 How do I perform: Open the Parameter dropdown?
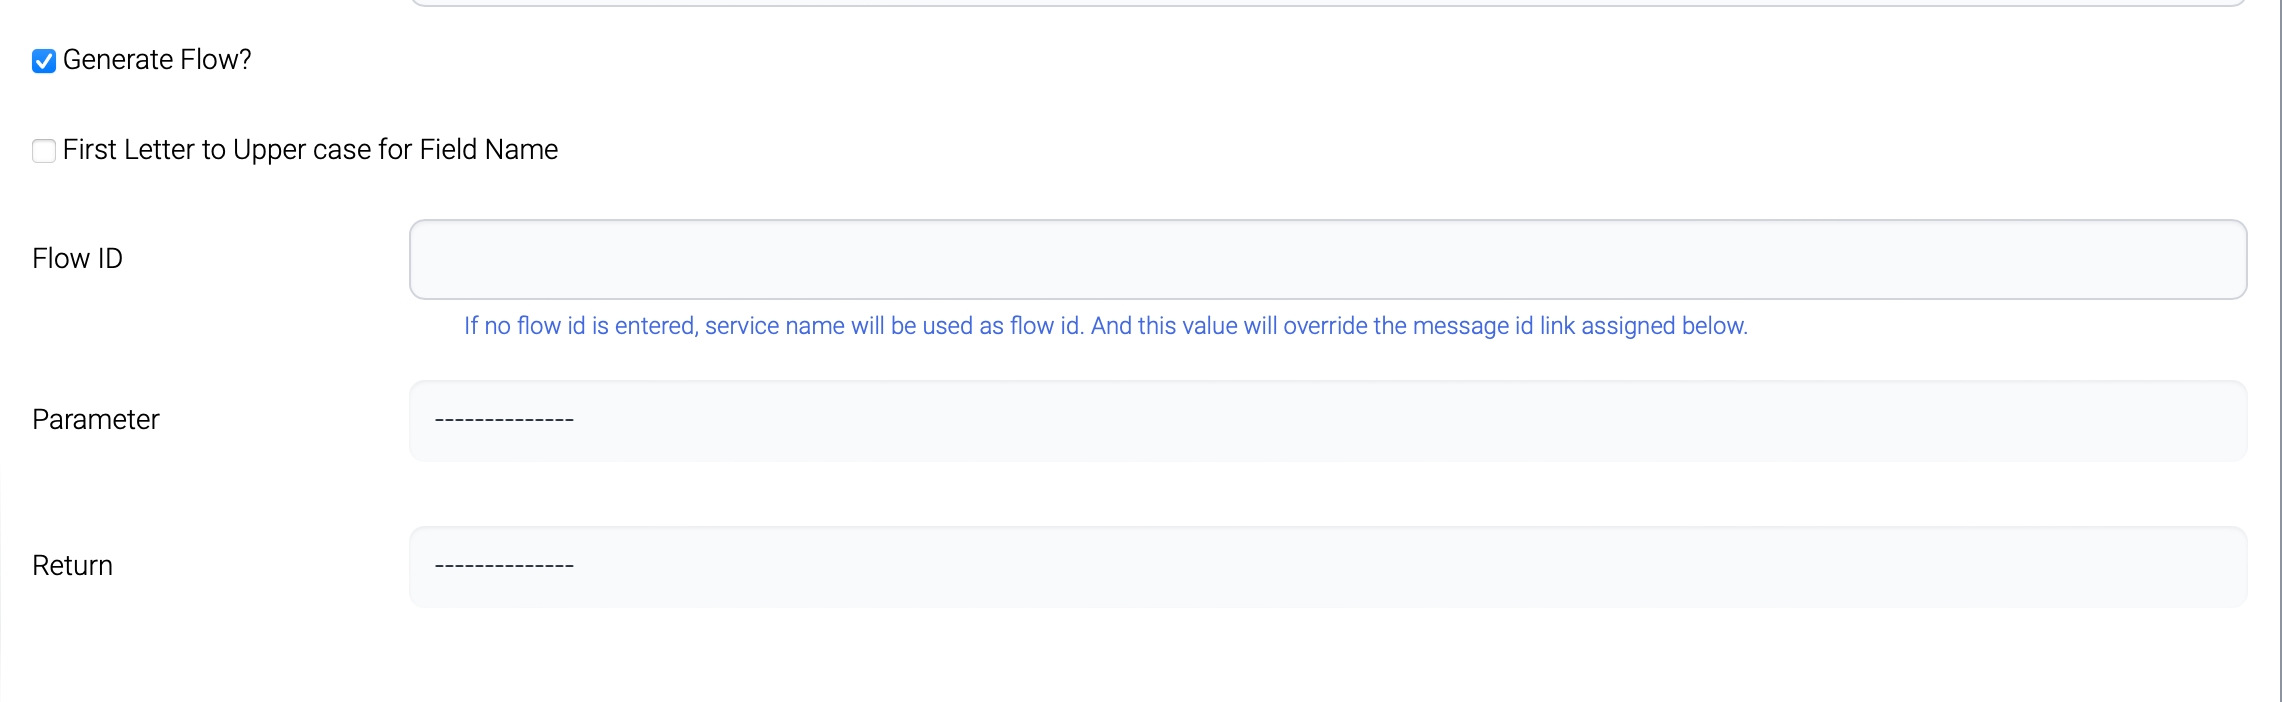coord(1327,421)
